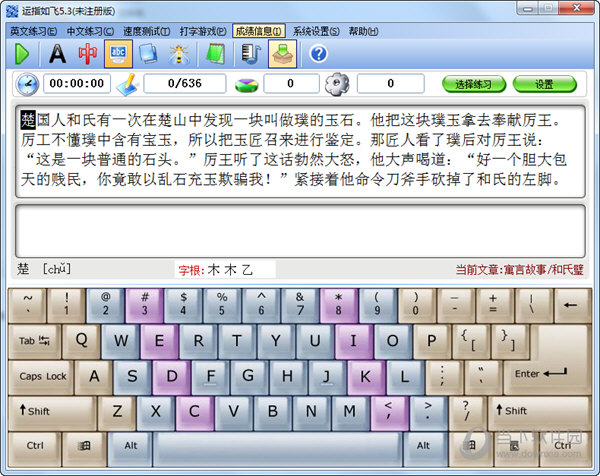The image size is (600, 476).
Task: Open the 系统设置(S) menu
Action: pos(316,31)
